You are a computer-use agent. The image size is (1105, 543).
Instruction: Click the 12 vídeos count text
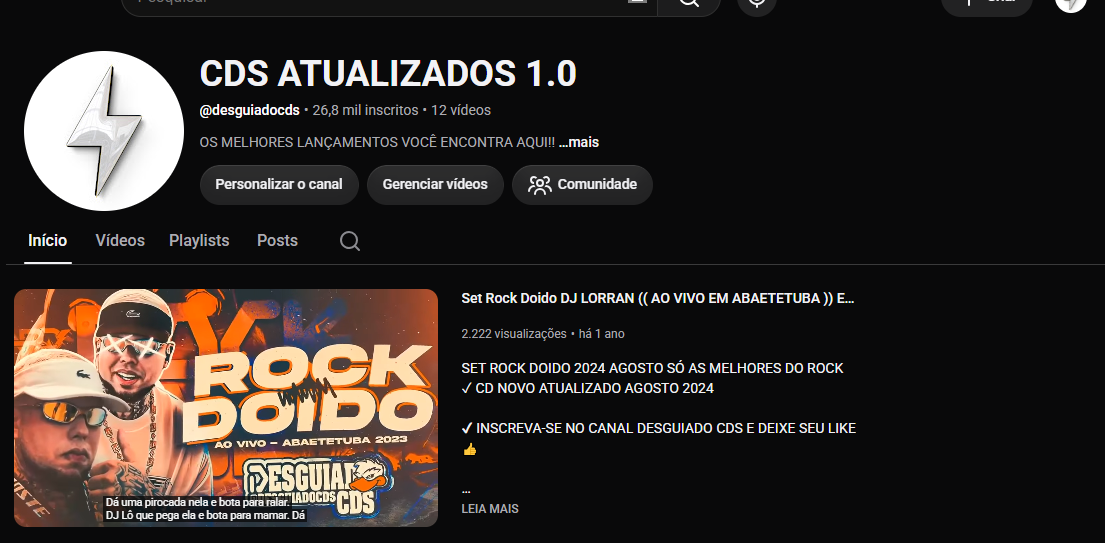(461, 111)
